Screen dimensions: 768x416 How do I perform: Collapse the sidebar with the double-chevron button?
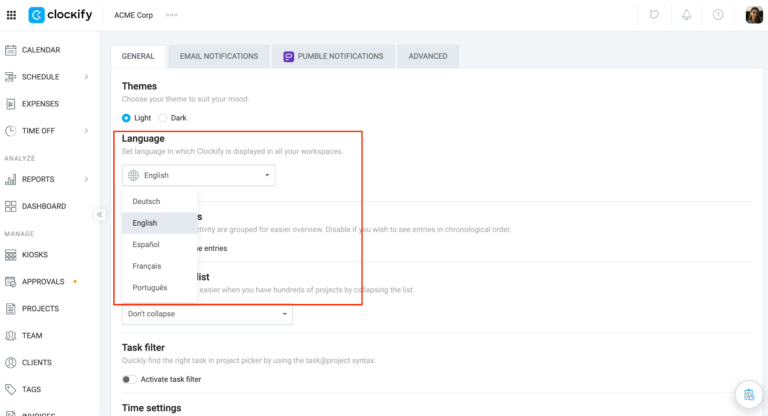(99, 215)
